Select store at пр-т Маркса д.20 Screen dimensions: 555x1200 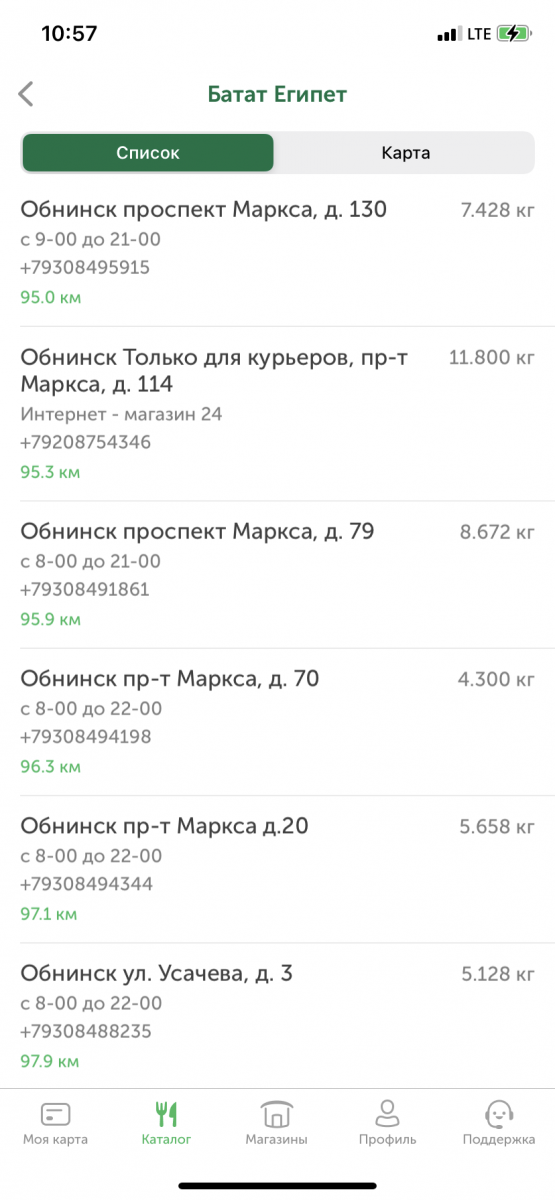[x=277, y=869]
